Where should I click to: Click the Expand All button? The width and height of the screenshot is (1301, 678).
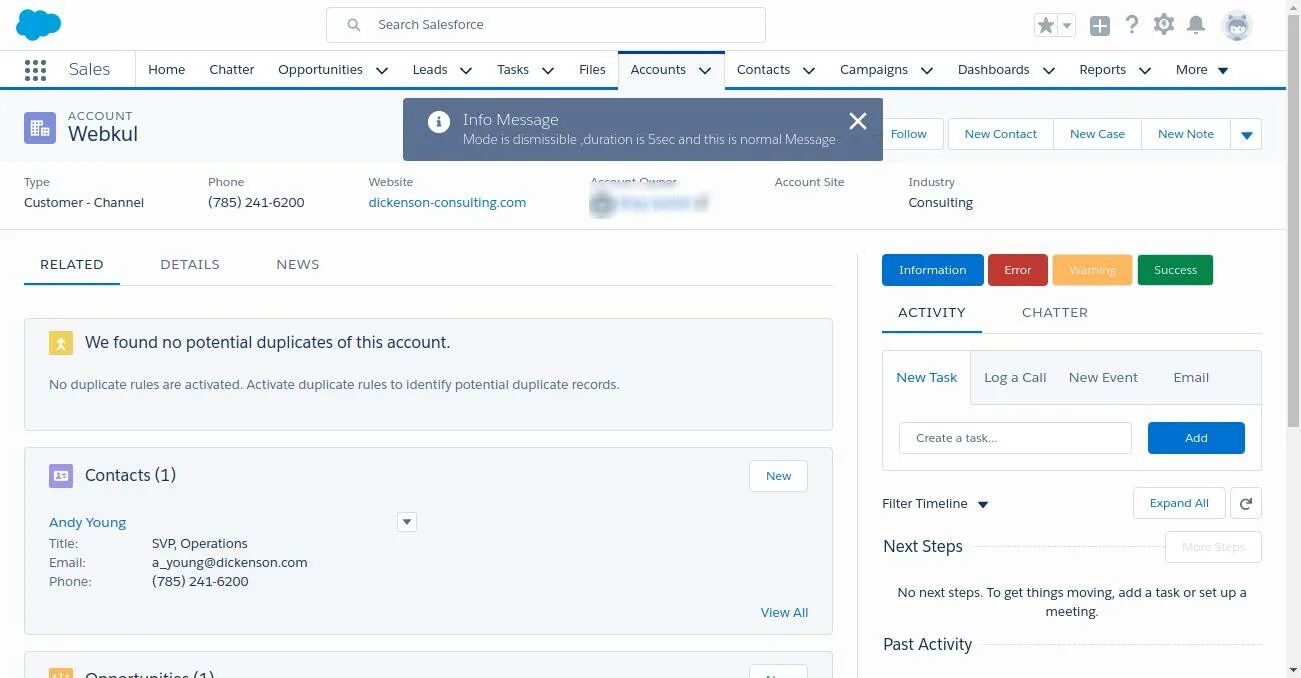[1179, 503]
